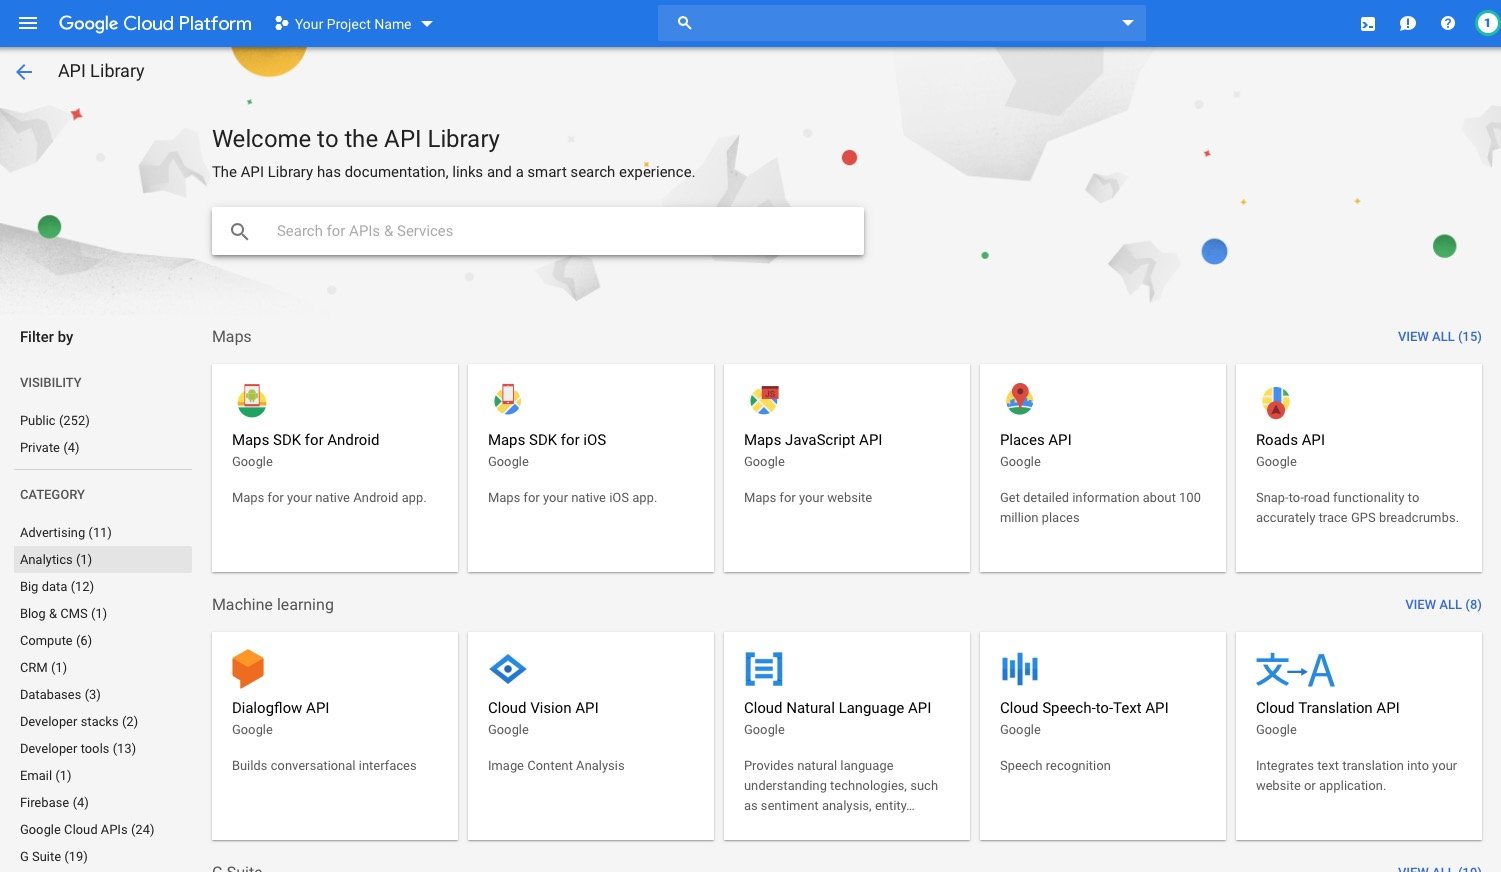Image resolution: width=1501 pixels, height=872 pixels.
Task: Select the Compute (6) category
Action: click(x=56, y=641)
